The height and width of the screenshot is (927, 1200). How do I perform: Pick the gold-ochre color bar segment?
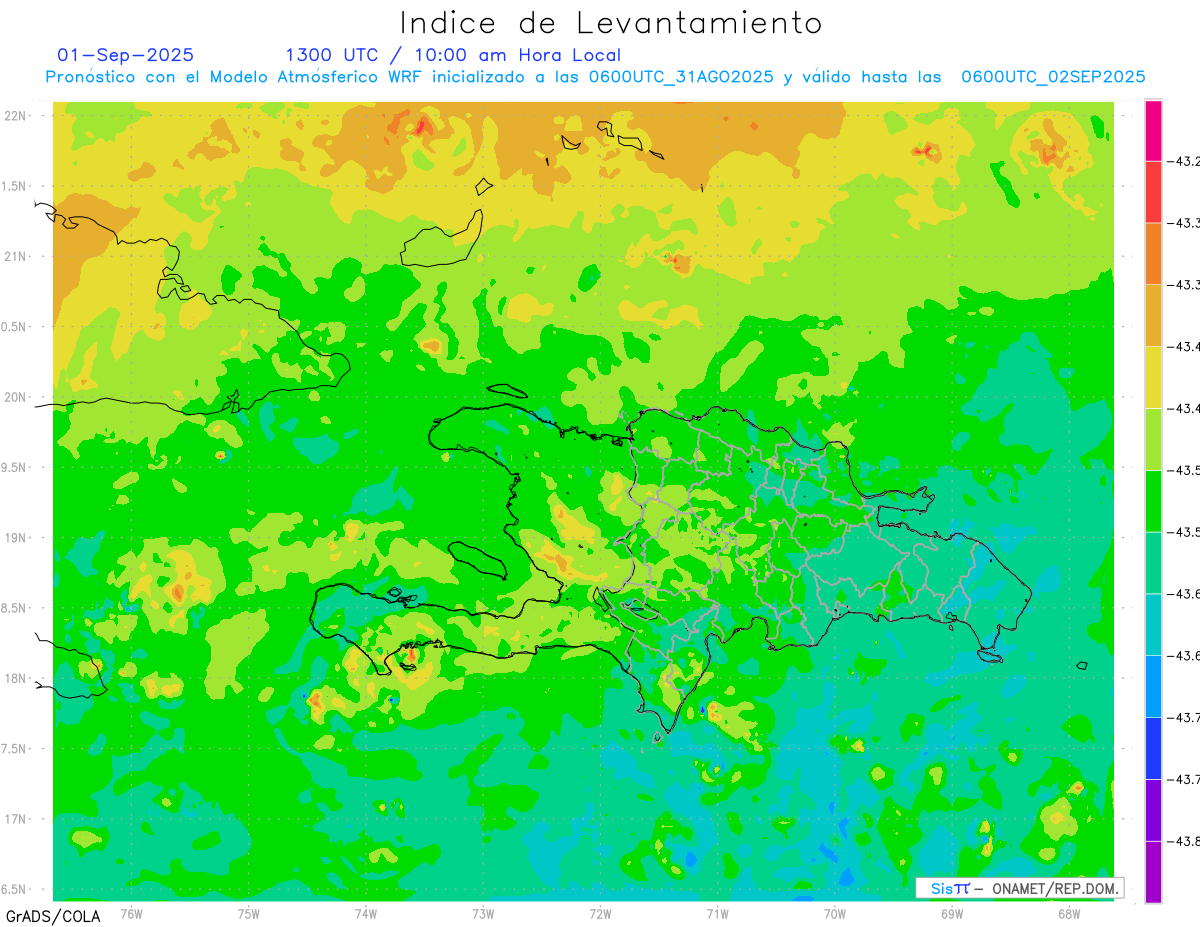[1153, 316]
